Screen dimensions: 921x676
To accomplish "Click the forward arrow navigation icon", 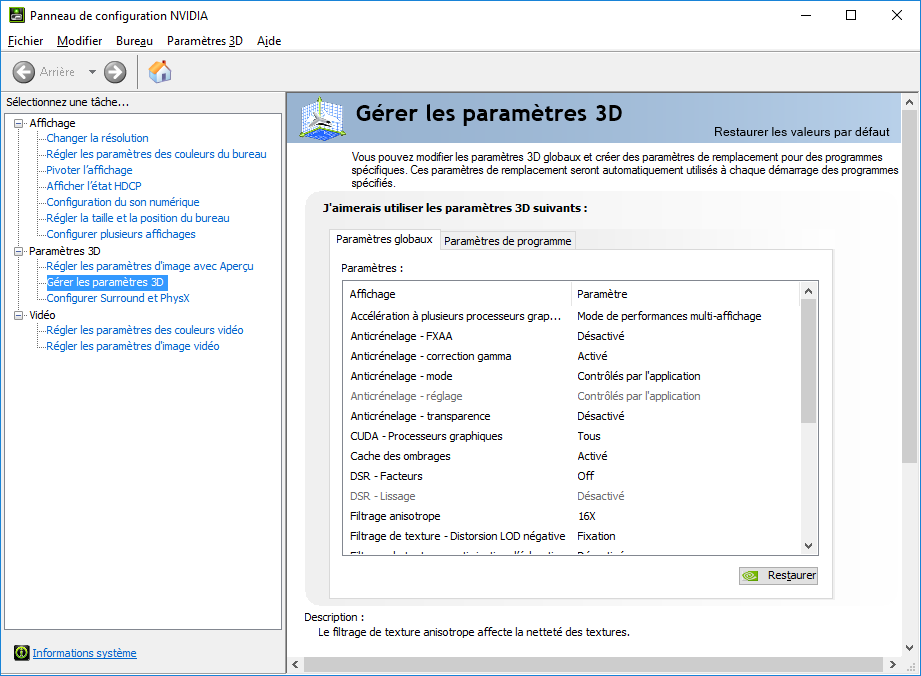I will coord(115,72).
